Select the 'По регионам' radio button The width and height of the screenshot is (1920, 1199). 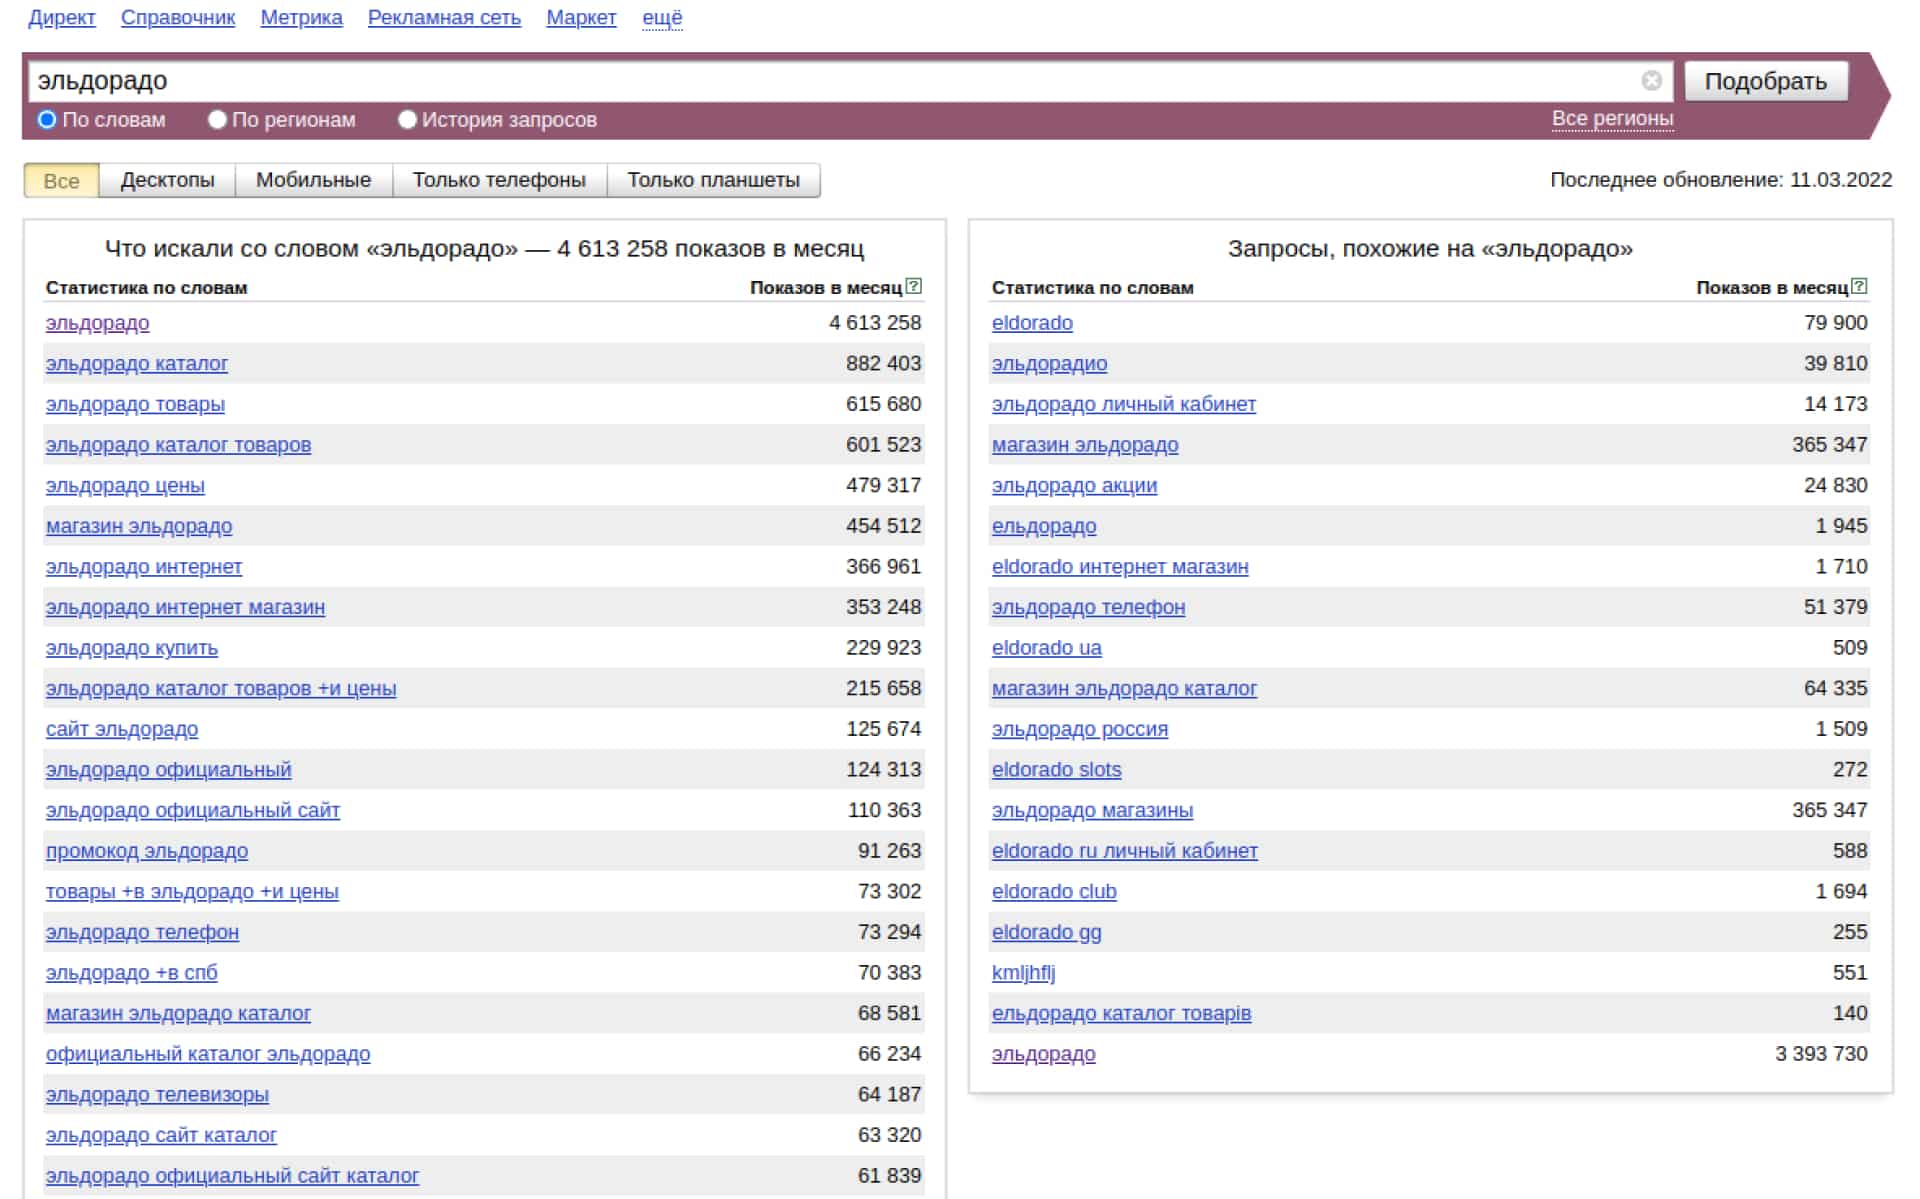217,120
